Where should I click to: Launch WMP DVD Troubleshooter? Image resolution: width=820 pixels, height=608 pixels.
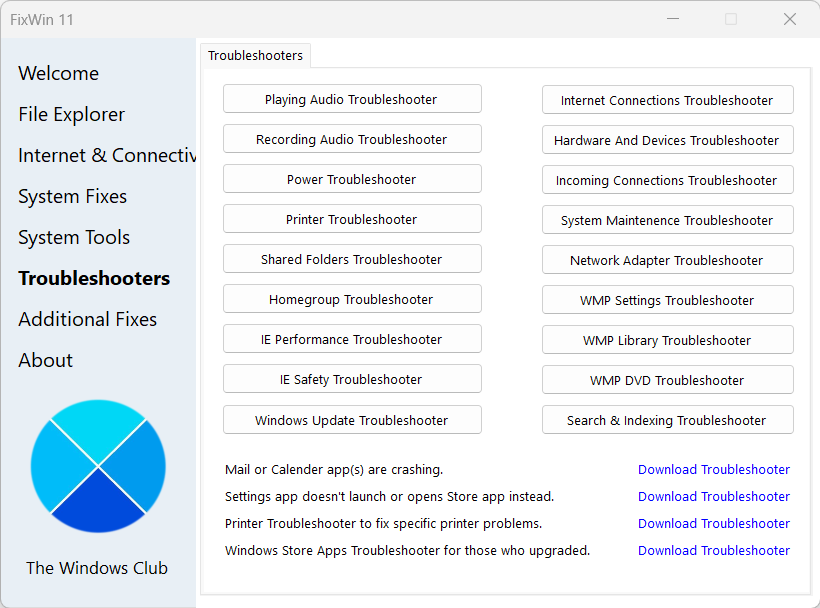click(x=667, y=380)
